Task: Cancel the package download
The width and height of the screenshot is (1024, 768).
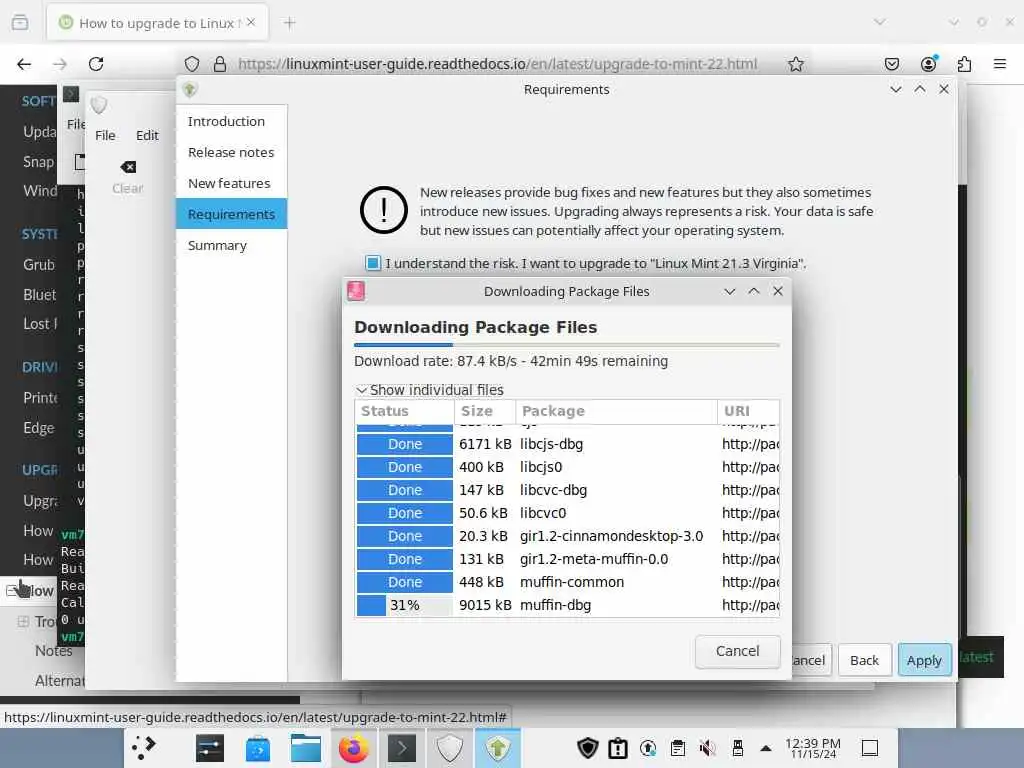Action: [x=737, y=651]
